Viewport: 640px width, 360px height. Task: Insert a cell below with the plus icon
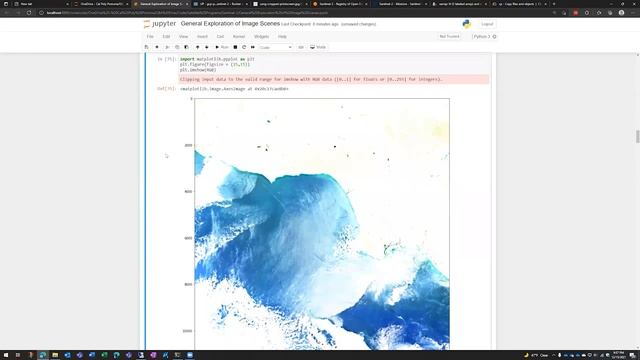[157, 47]
